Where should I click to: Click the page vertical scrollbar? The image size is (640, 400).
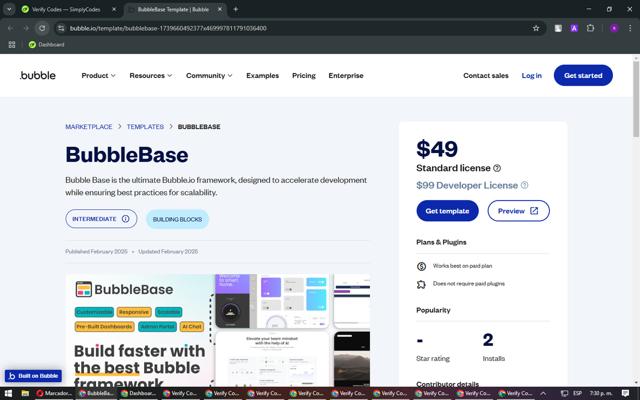pyautogui.click(x=636, y=100)
